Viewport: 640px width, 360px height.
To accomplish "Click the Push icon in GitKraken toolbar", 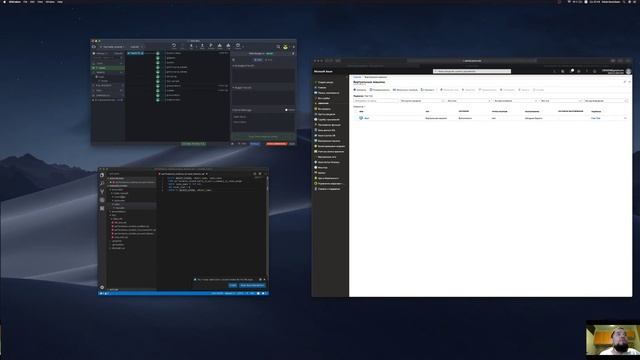I will [202, 45].
